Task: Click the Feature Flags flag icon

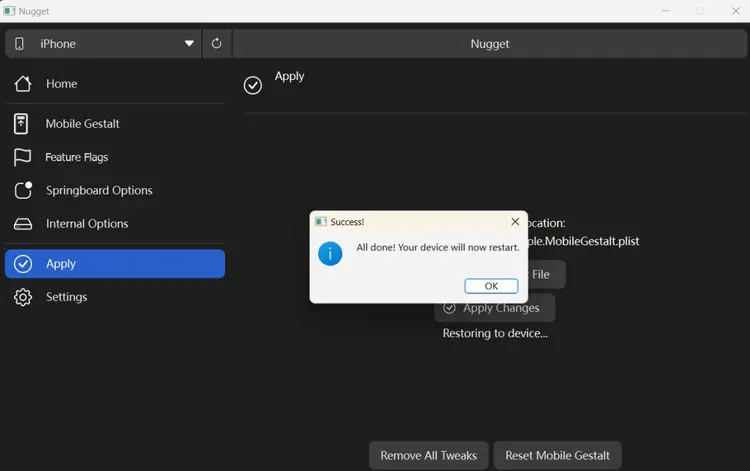Action: point(22,157)
